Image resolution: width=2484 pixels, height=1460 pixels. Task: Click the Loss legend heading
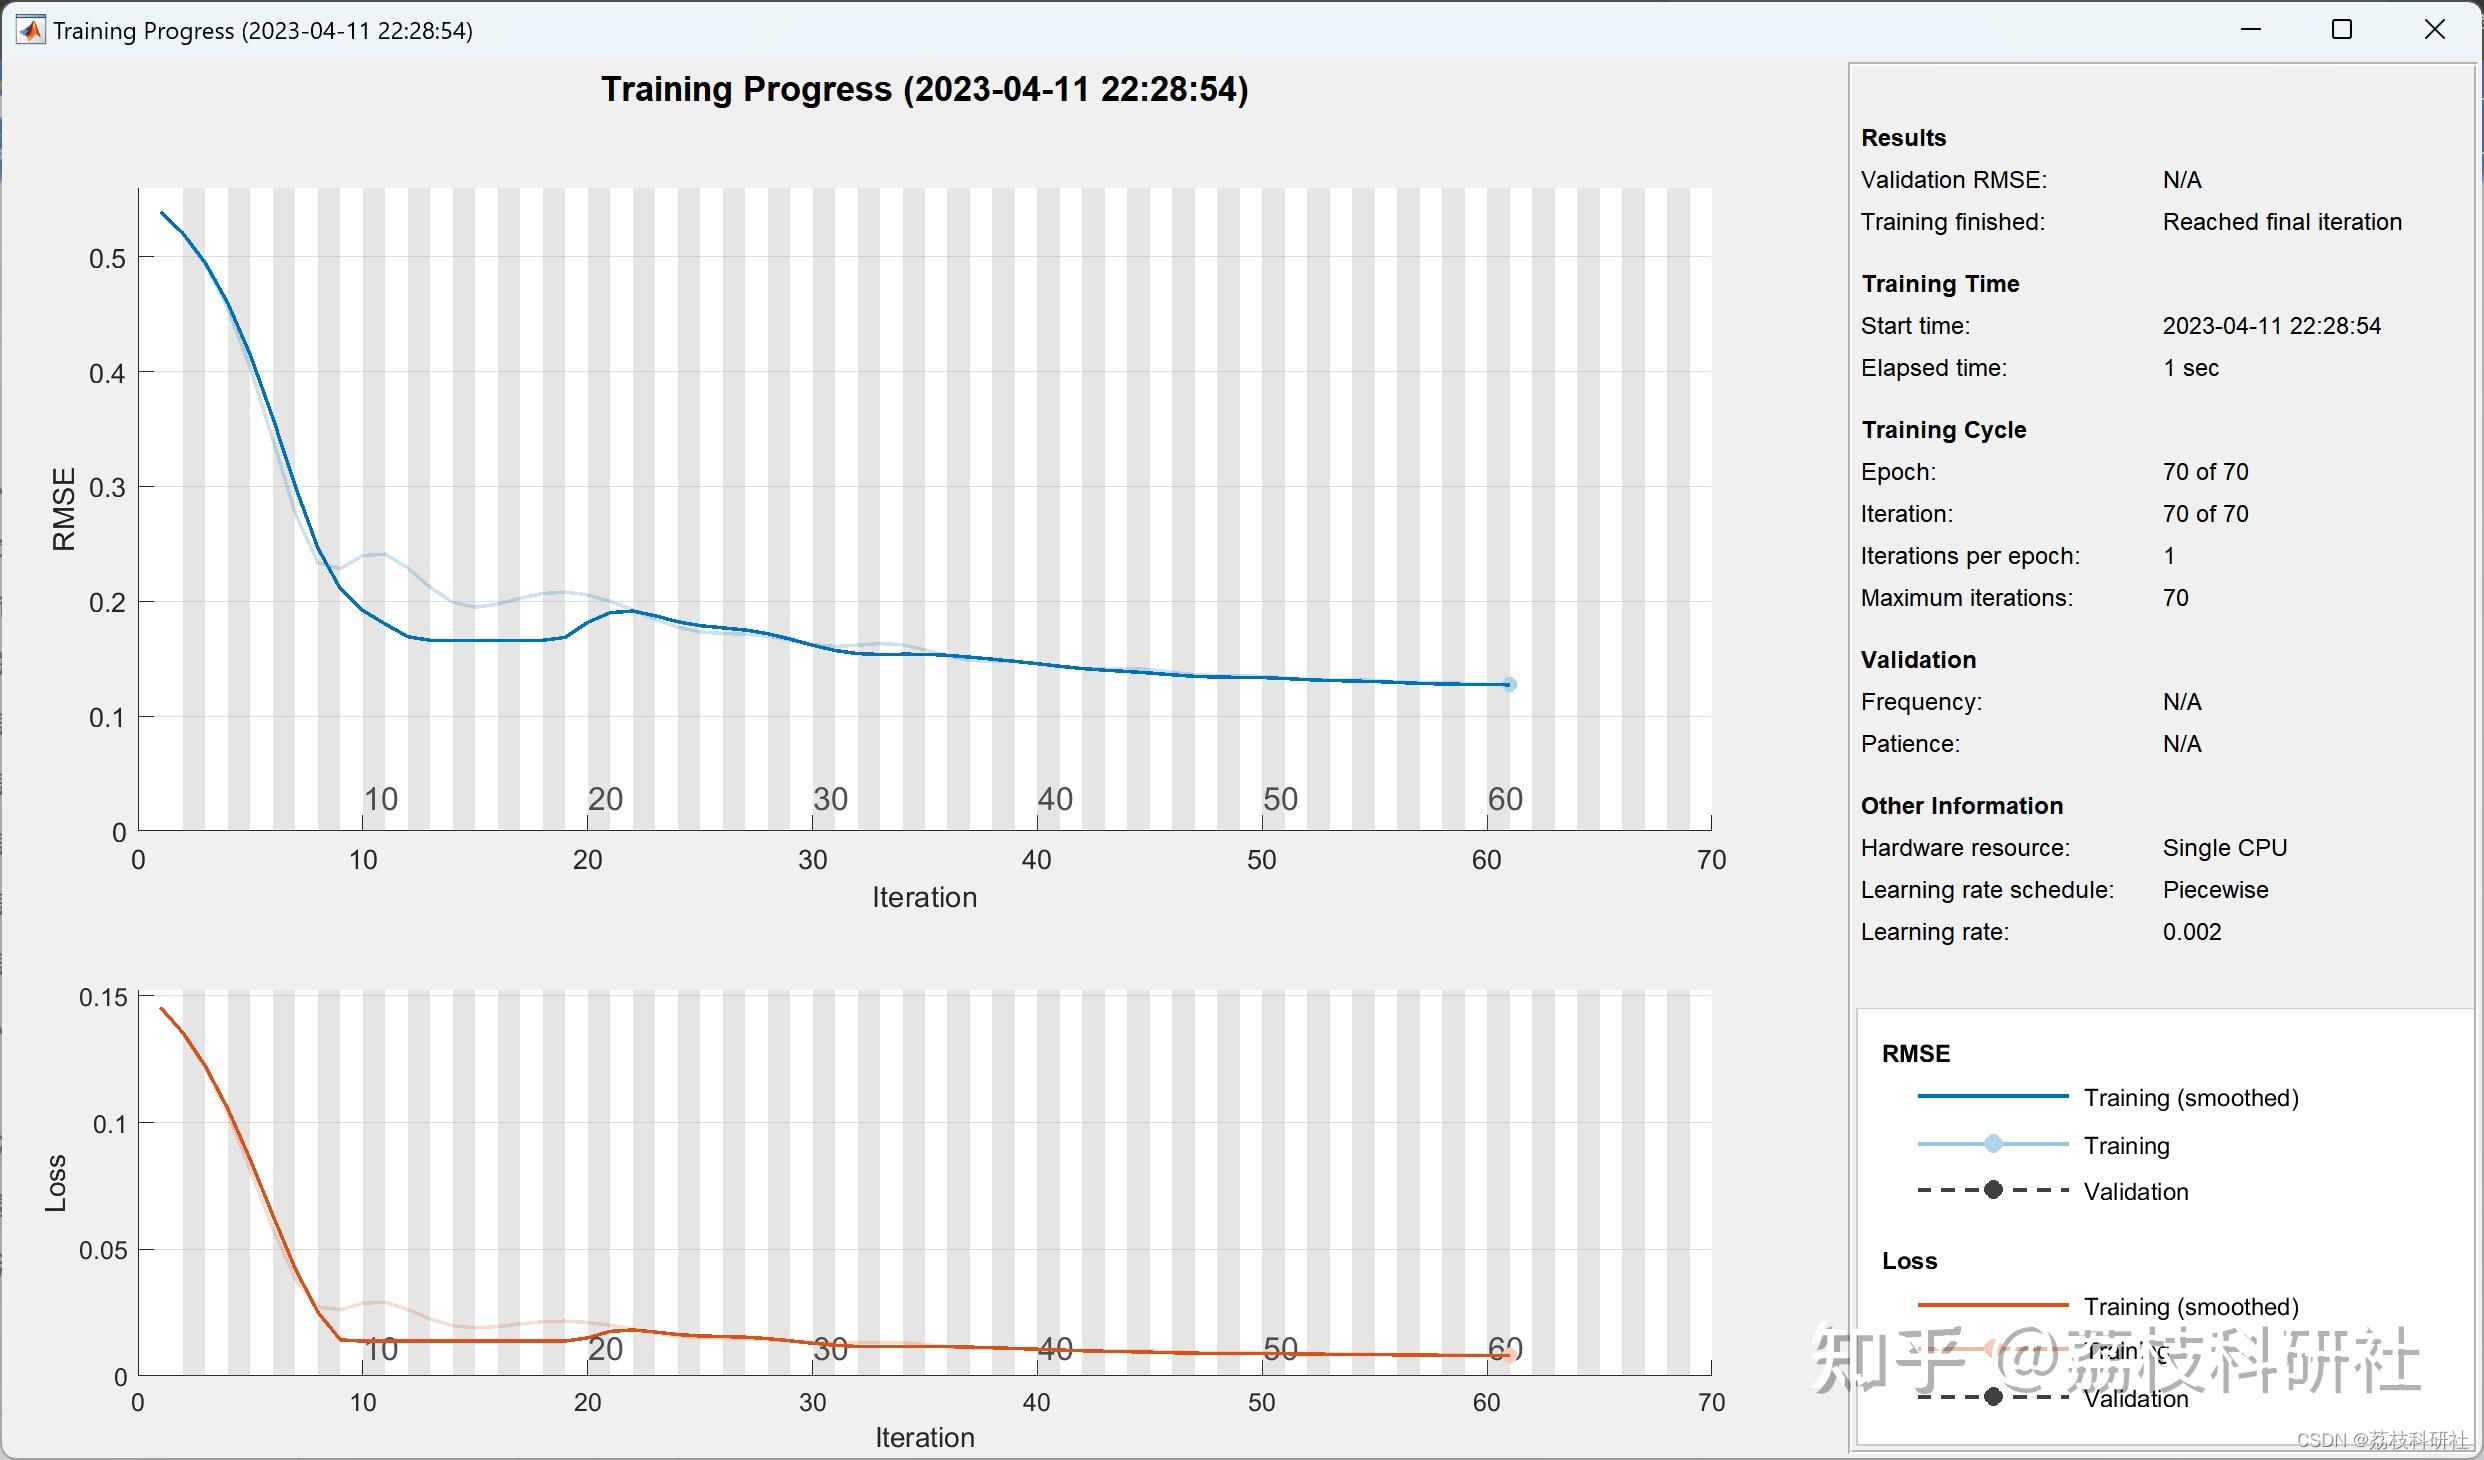(1909, 1261)
